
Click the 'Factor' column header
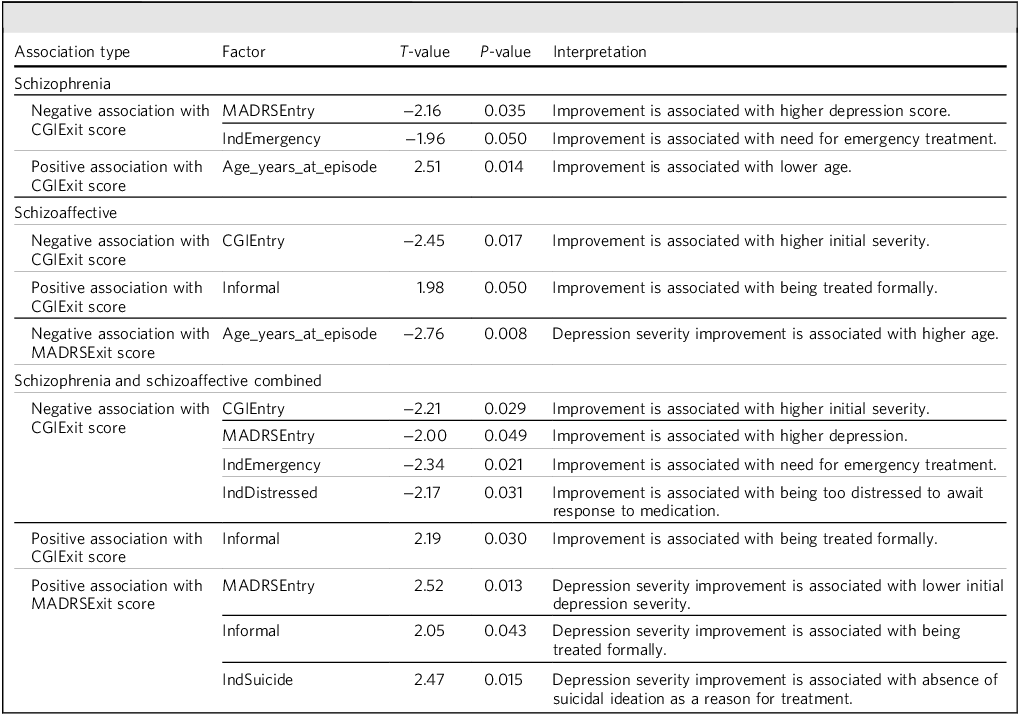pos(244,52)
